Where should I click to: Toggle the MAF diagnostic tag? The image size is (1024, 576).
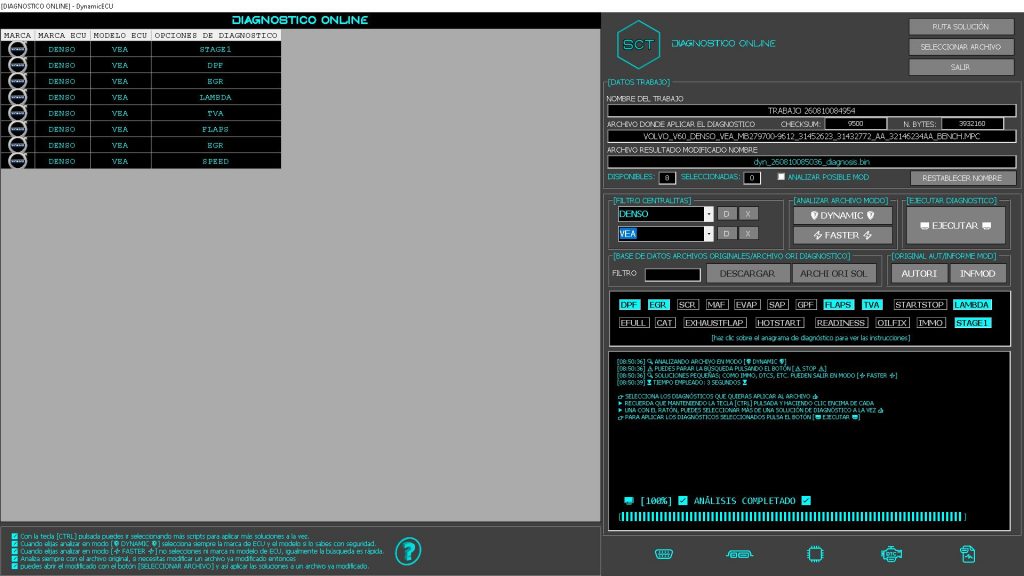pyautogui.click(x=716, y=304)
